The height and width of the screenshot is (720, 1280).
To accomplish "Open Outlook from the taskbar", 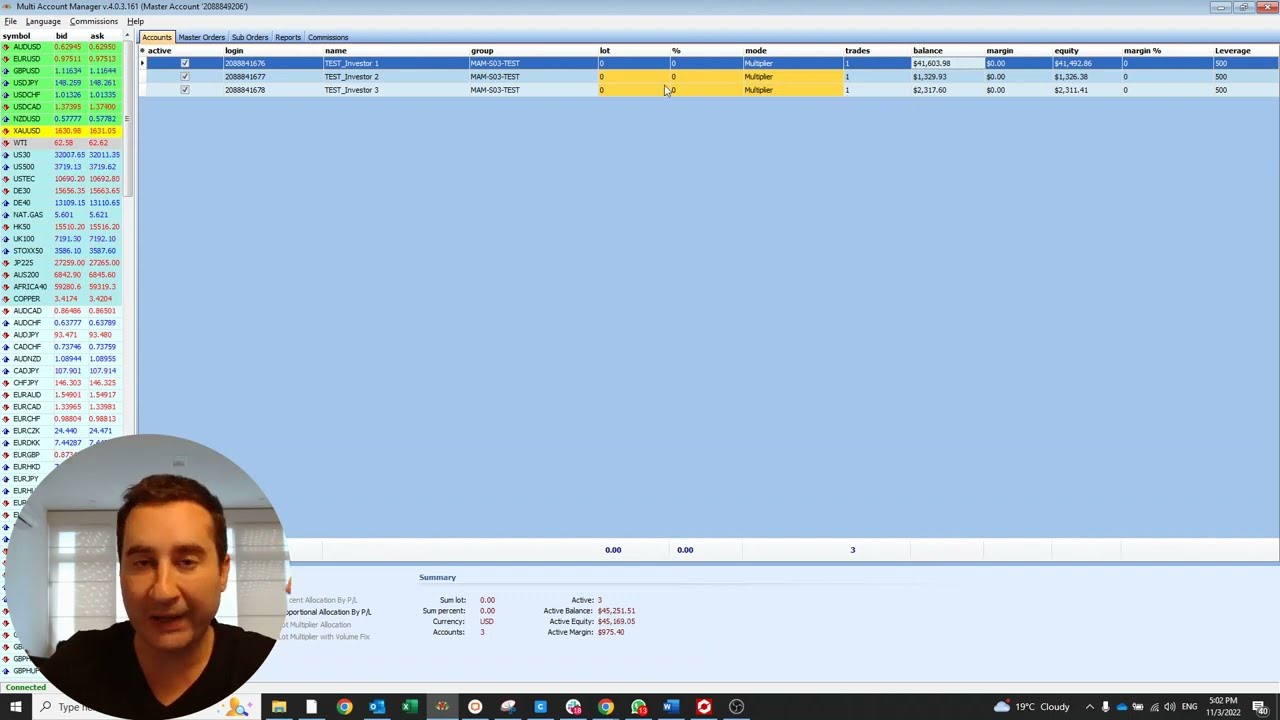I will click(x=377, y=707).
